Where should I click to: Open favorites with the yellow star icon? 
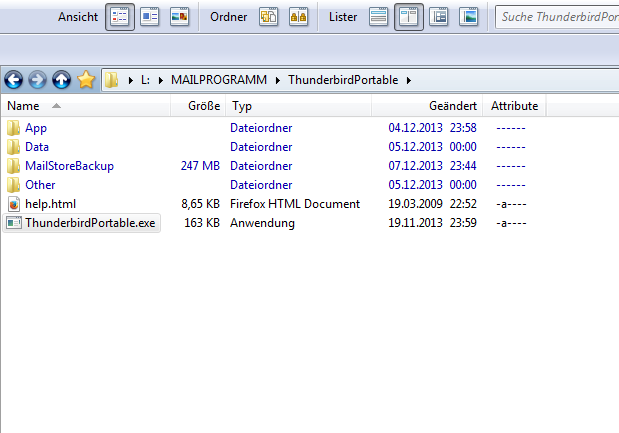point(86,80)
